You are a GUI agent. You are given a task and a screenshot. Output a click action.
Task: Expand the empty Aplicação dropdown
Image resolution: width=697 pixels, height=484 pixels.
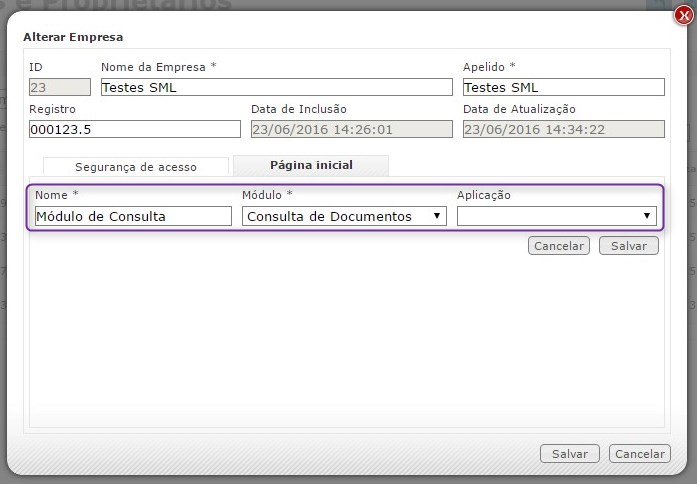(x=556, y=216)
